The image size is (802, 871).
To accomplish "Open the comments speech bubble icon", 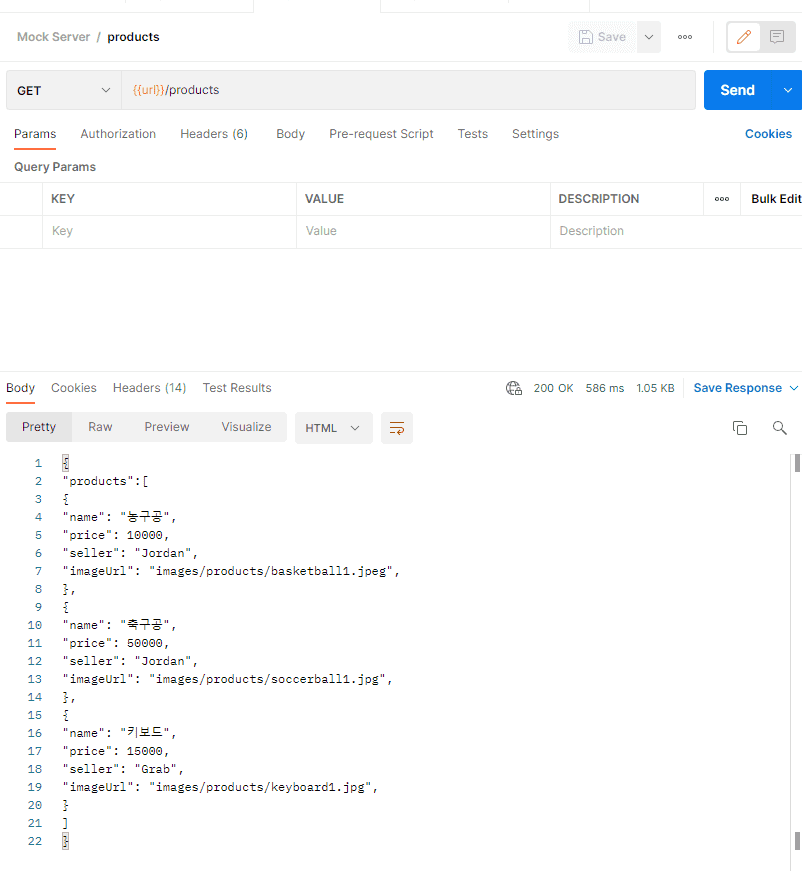I will (x=777, y=37).
